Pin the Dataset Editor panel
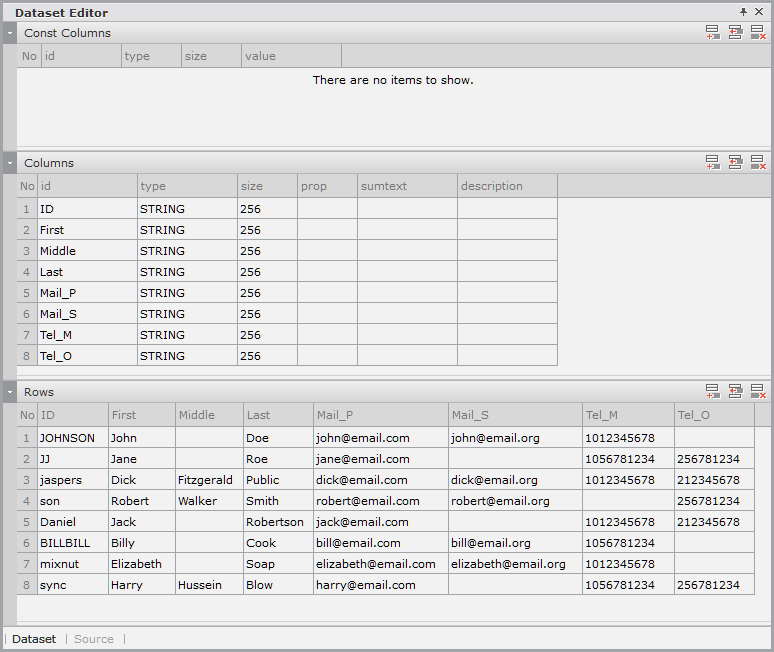 [x=743, y=12]
